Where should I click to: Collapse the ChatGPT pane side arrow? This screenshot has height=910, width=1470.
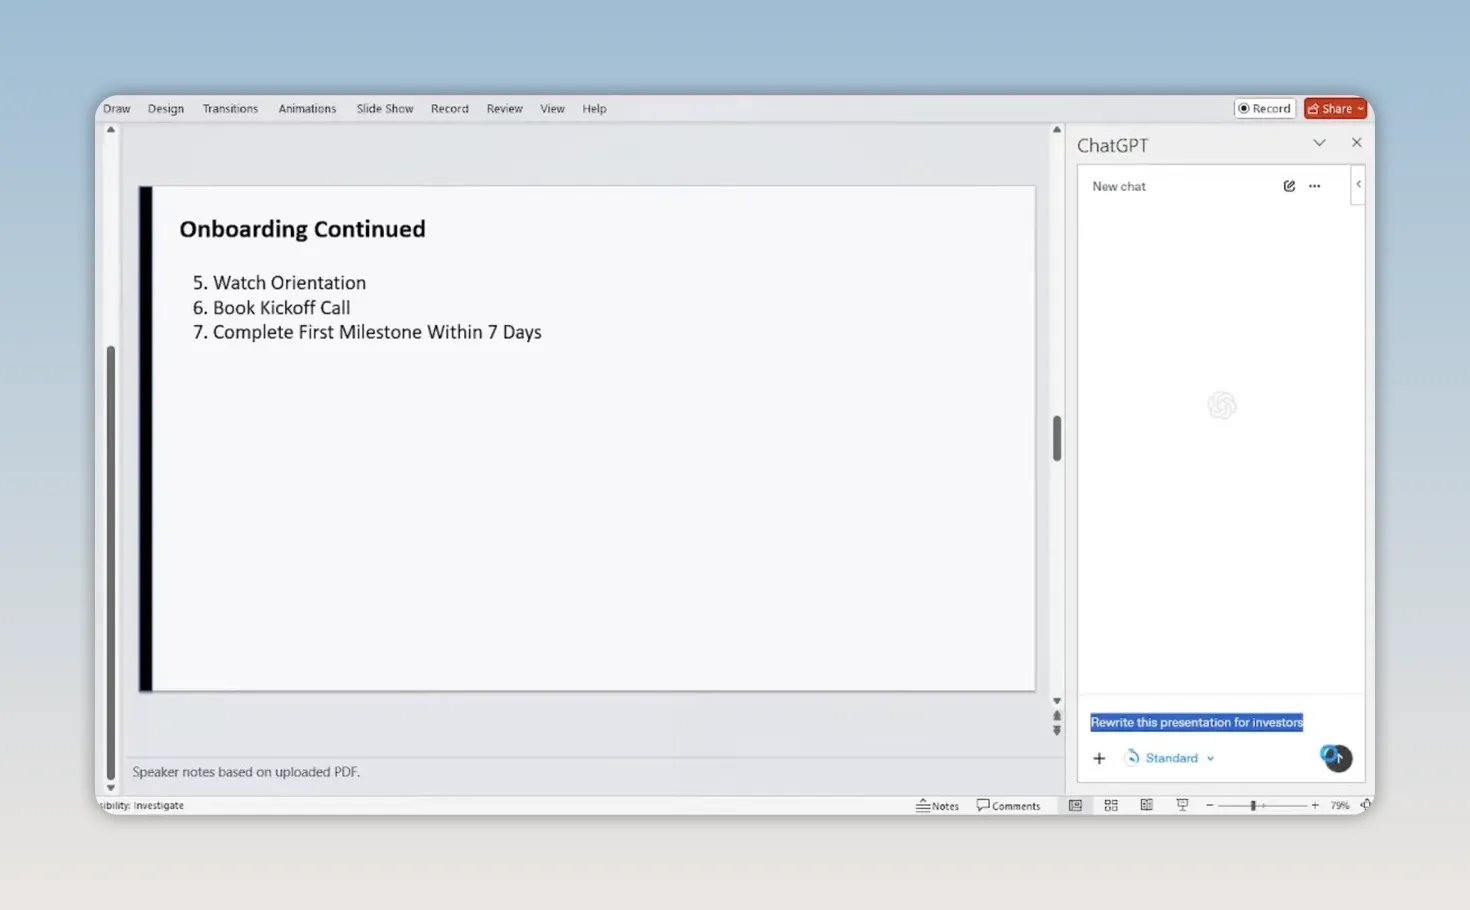[x=1358, y=184]
